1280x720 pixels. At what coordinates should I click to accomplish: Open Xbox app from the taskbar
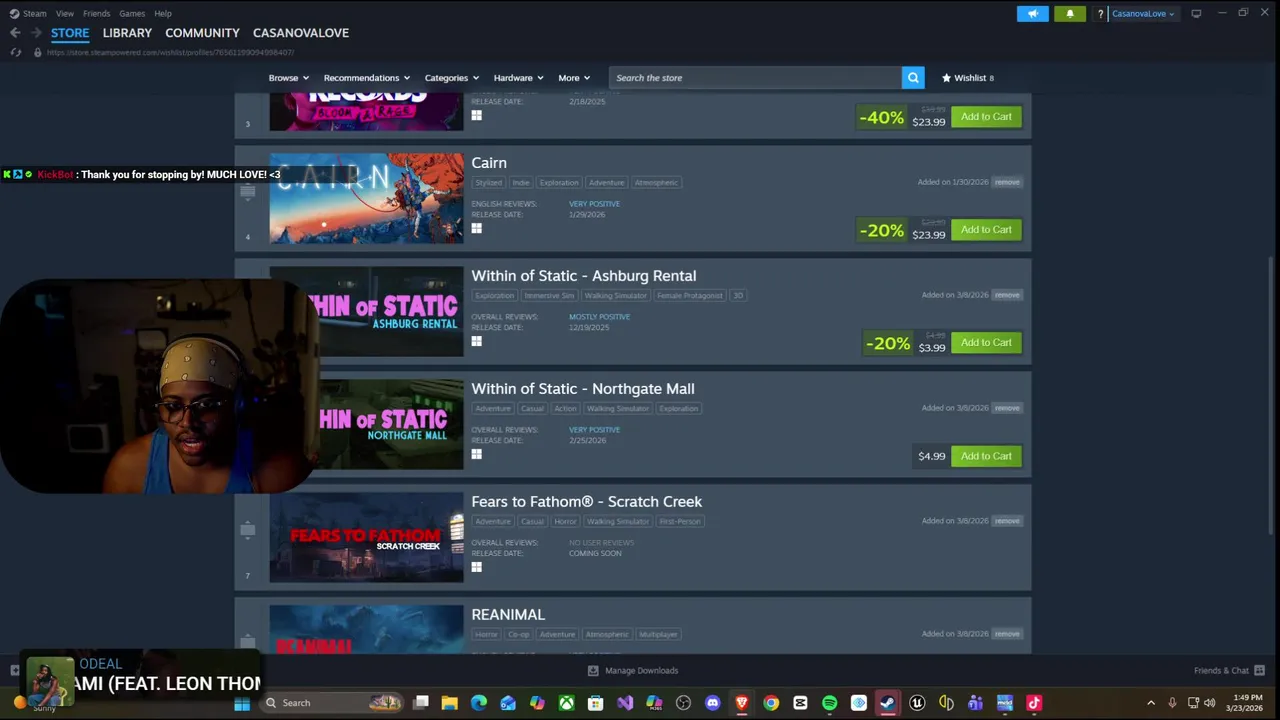(x=566, y=703)
